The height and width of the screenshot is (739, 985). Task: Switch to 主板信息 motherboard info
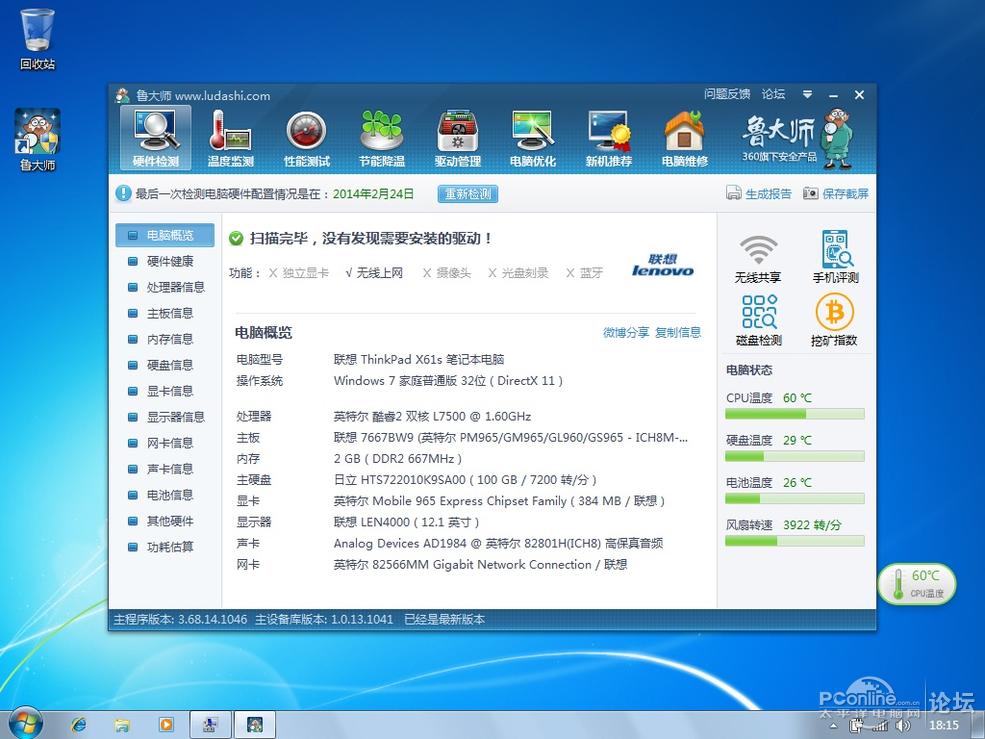point(165,313)
